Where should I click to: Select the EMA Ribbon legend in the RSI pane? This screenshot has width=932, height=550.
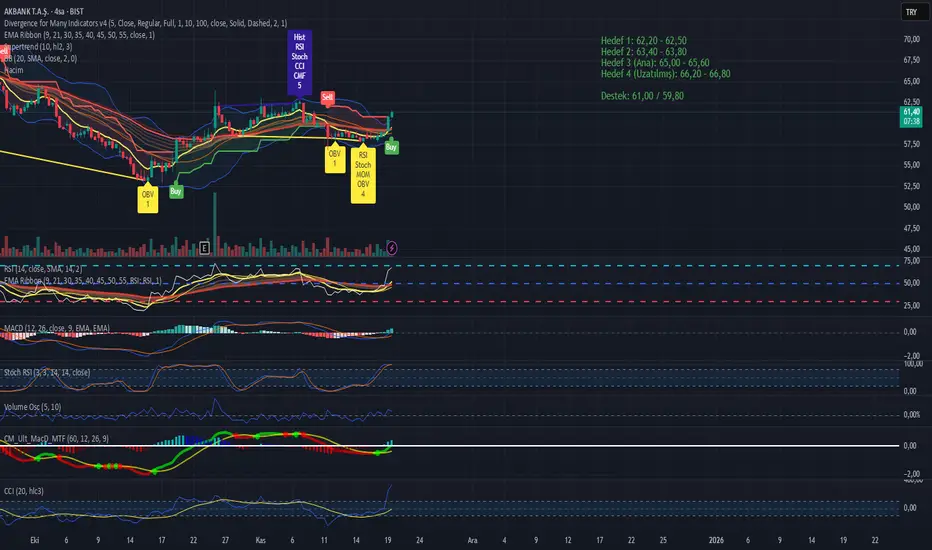pyautogui.click(x=83, y=281)
